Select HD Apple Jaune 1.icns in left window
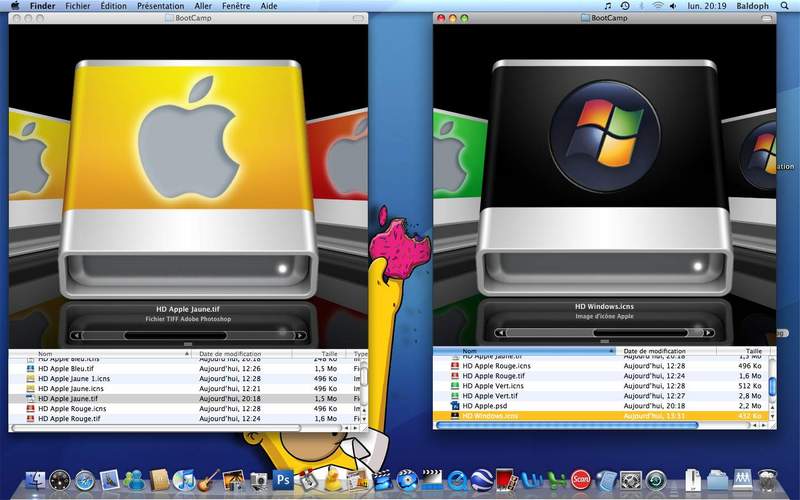The image size is (800, 500). click(x=184, y=379)
